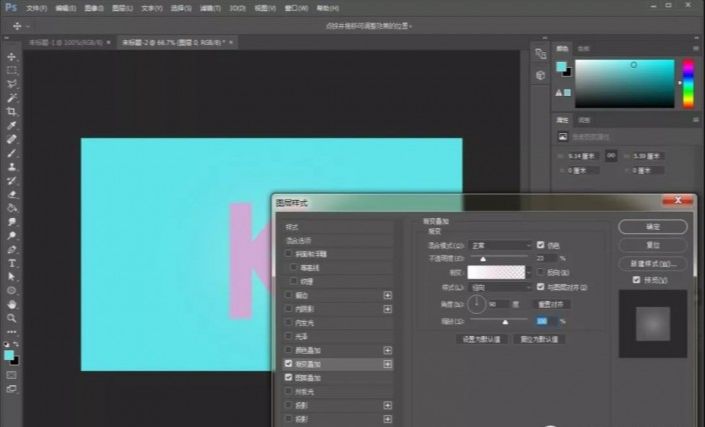The image size is (705, 427).
Task: Click the 复位为默认值 button
Action: coord(539,339)
